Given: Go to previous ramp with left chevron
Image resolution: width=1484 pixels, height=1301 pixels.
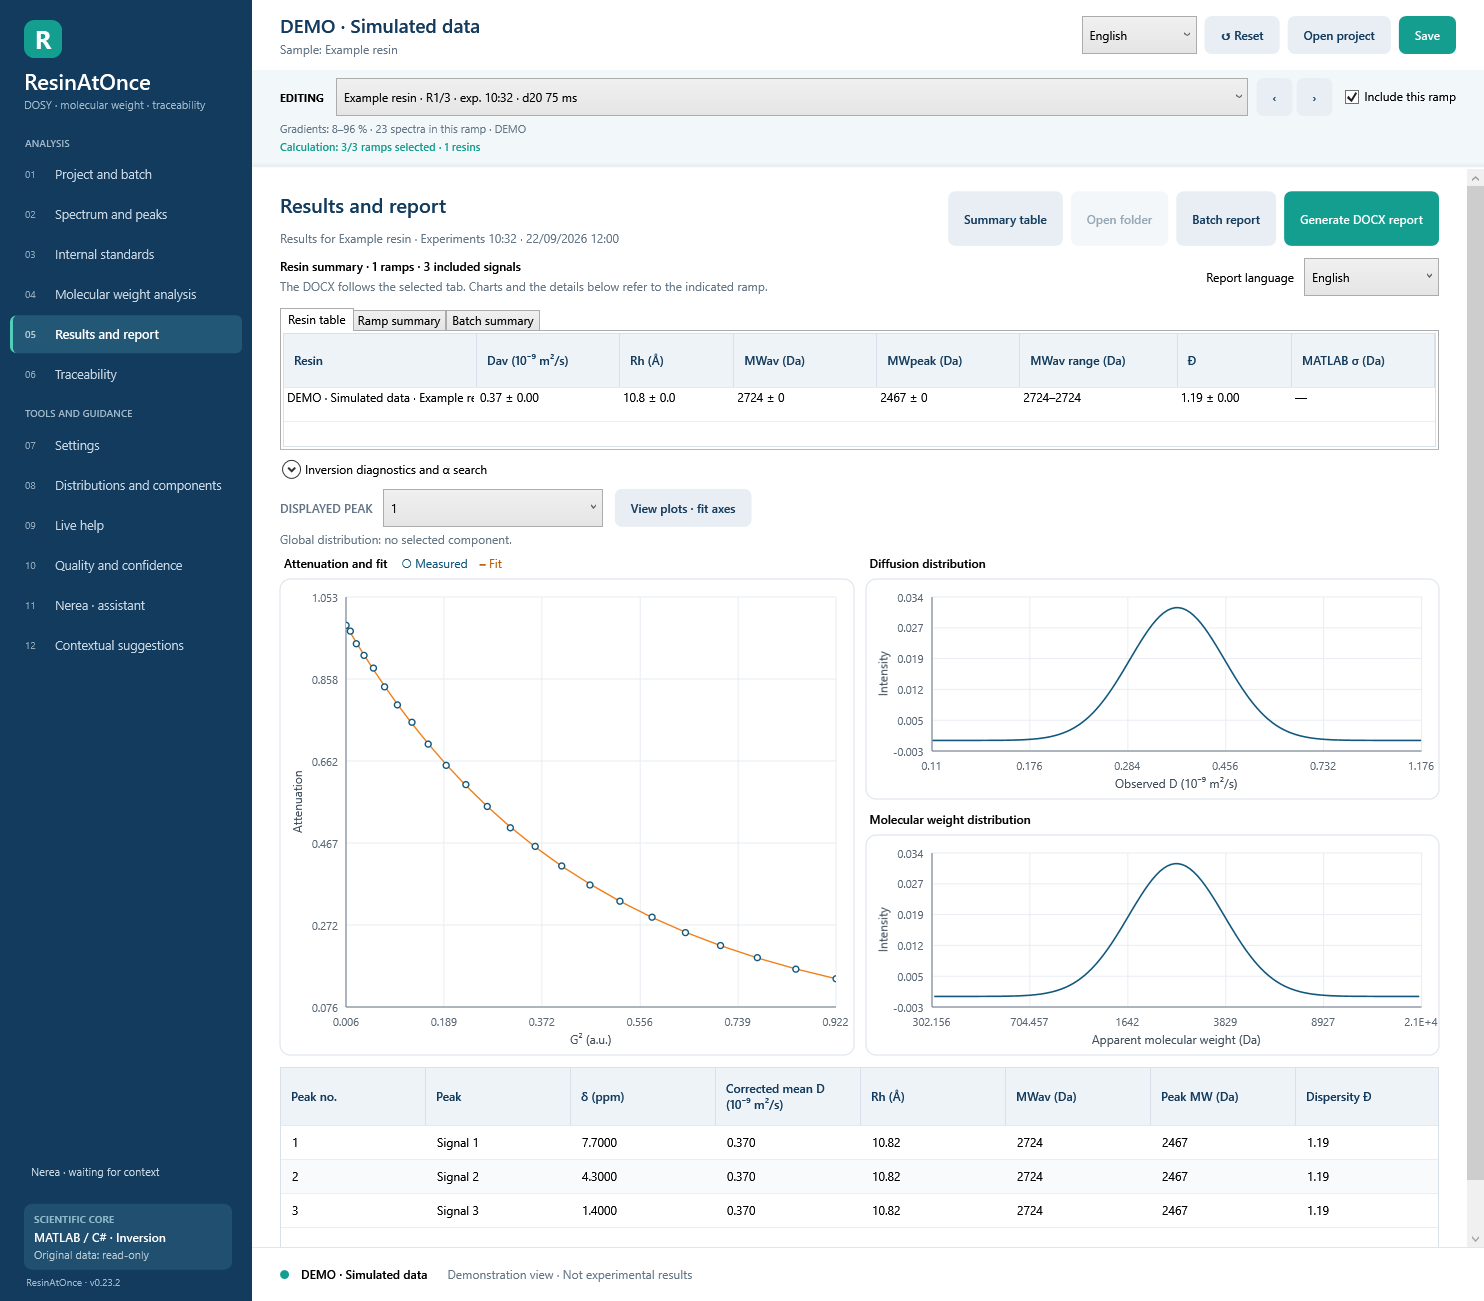Looking at the screenshot, I should coord(1274,97).
